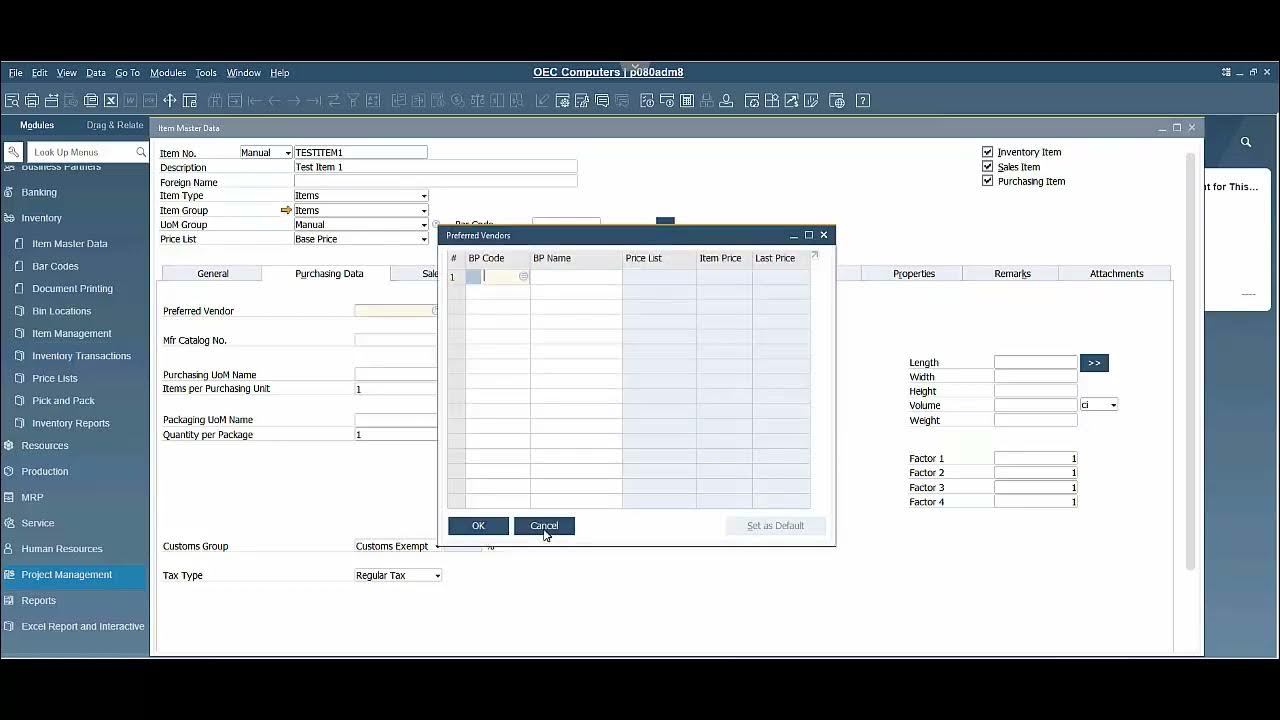This screenshot has width=1280, height=720.
Task: Click the Factor 1 input field
Action: tap(1035, 458)
